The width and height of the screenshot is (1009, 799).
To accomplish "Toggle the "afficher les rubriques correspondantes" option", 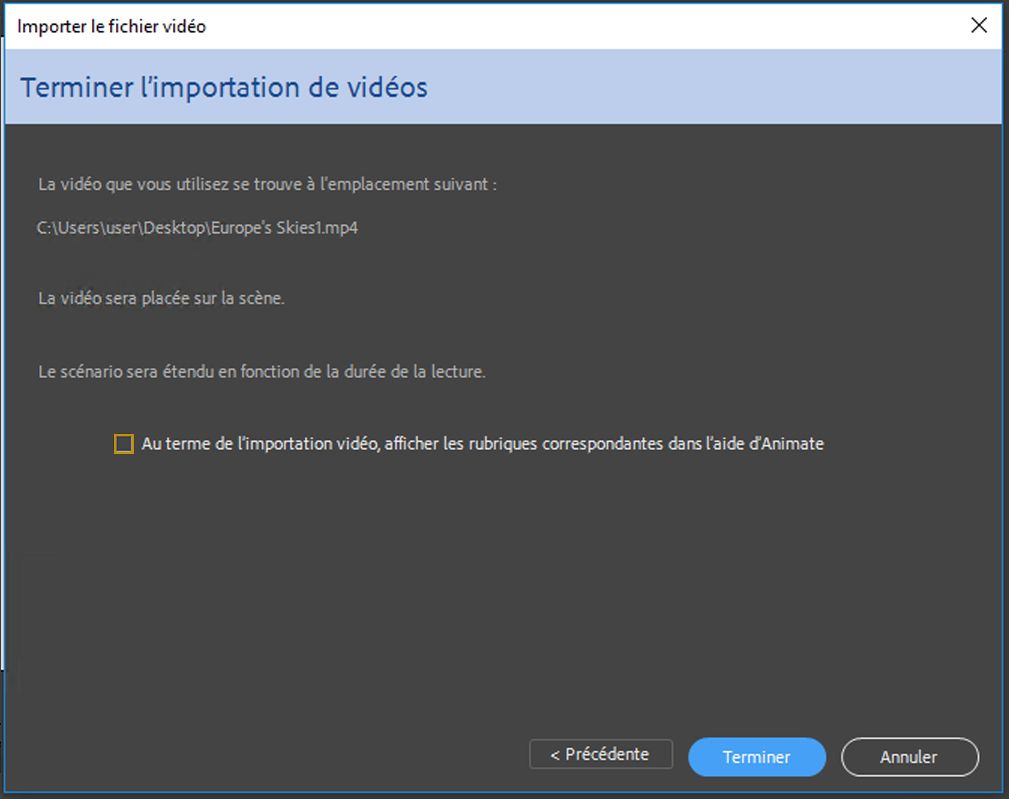I will (x=124, y=442).
